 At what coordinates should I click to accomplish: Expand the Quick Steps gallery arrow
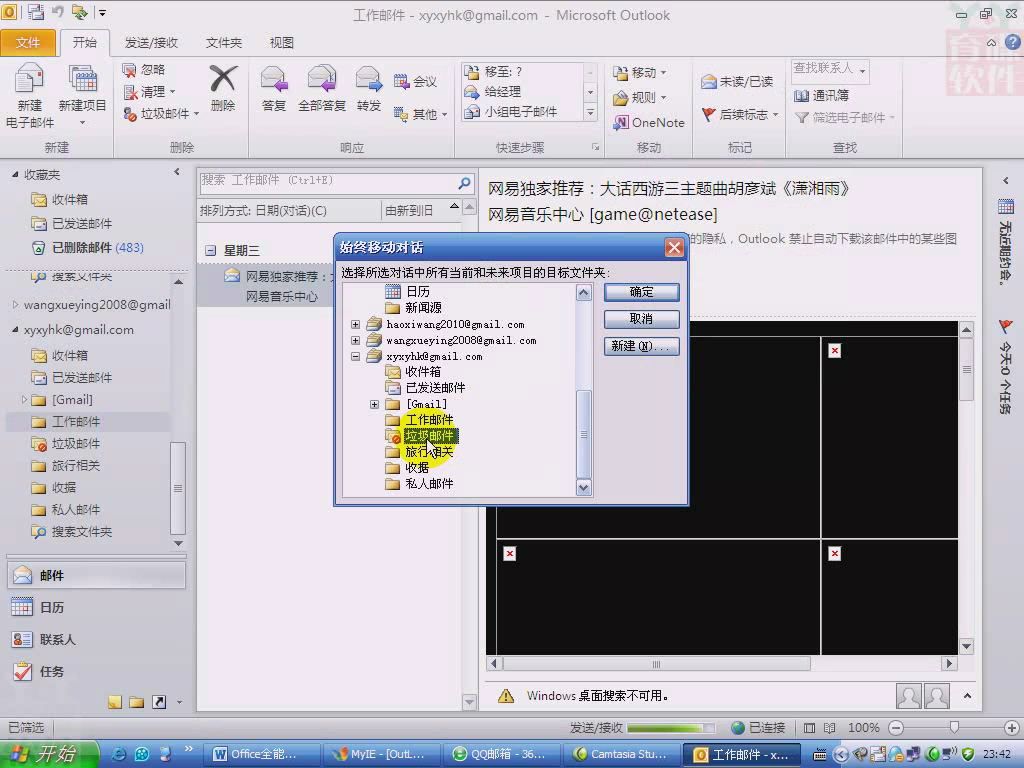coord(590,113)
